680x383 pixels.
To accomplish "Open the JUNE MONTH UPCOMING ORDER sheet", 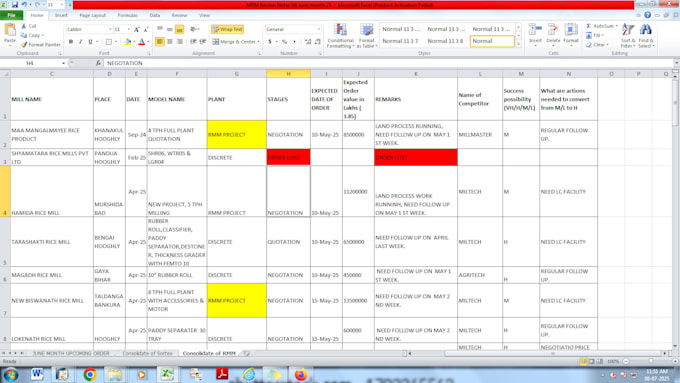I will coord(71,354).
